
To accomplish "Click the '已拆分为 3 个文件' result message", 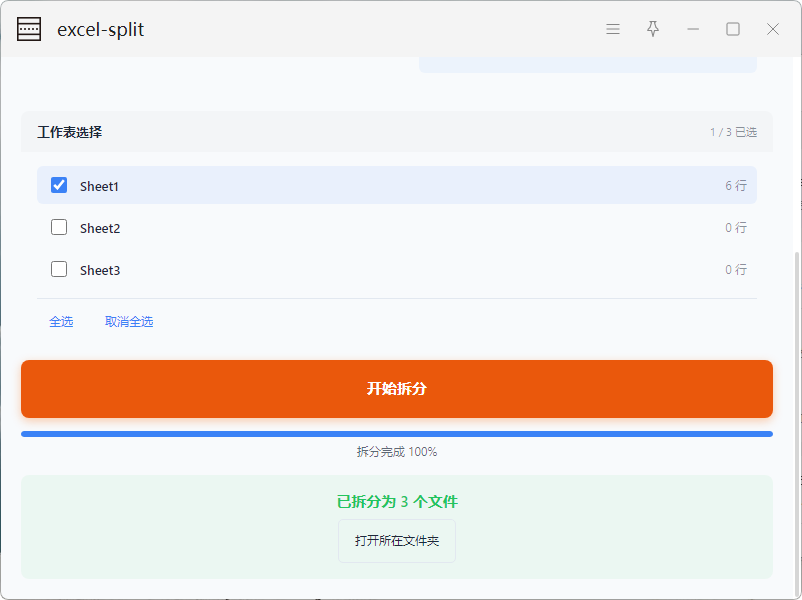I will [397, 501].
